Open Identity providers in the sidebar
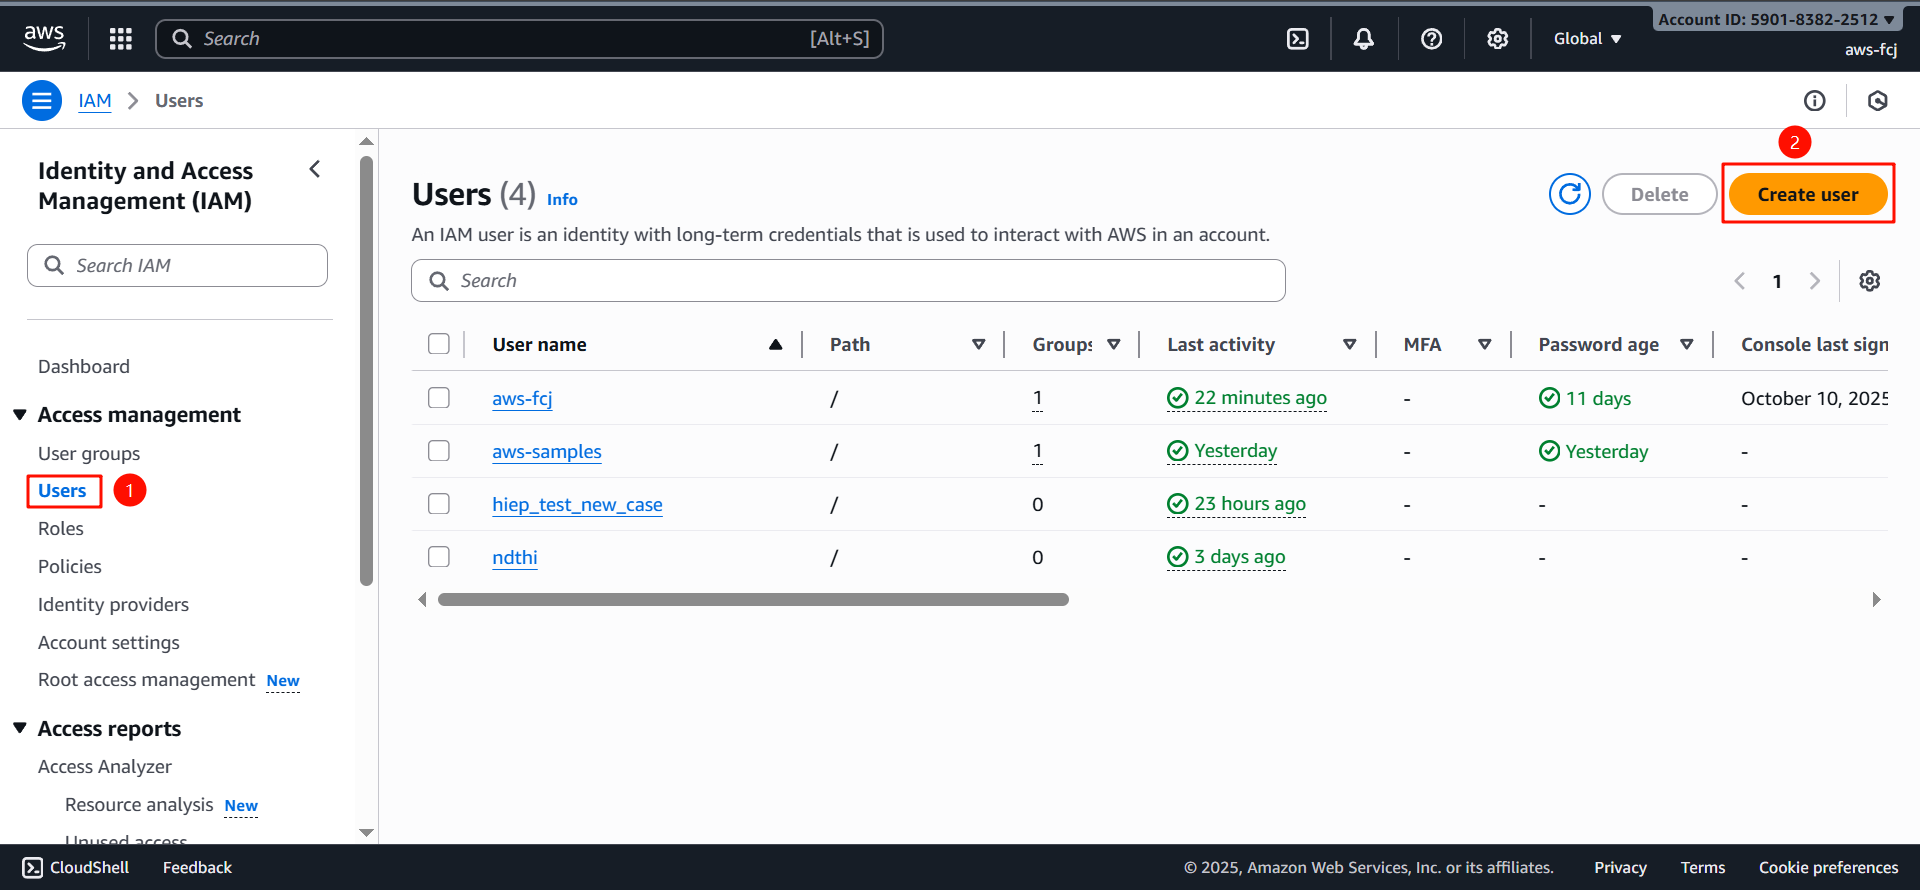Screen dimensions: 1920x890 [x=113, y=605]
